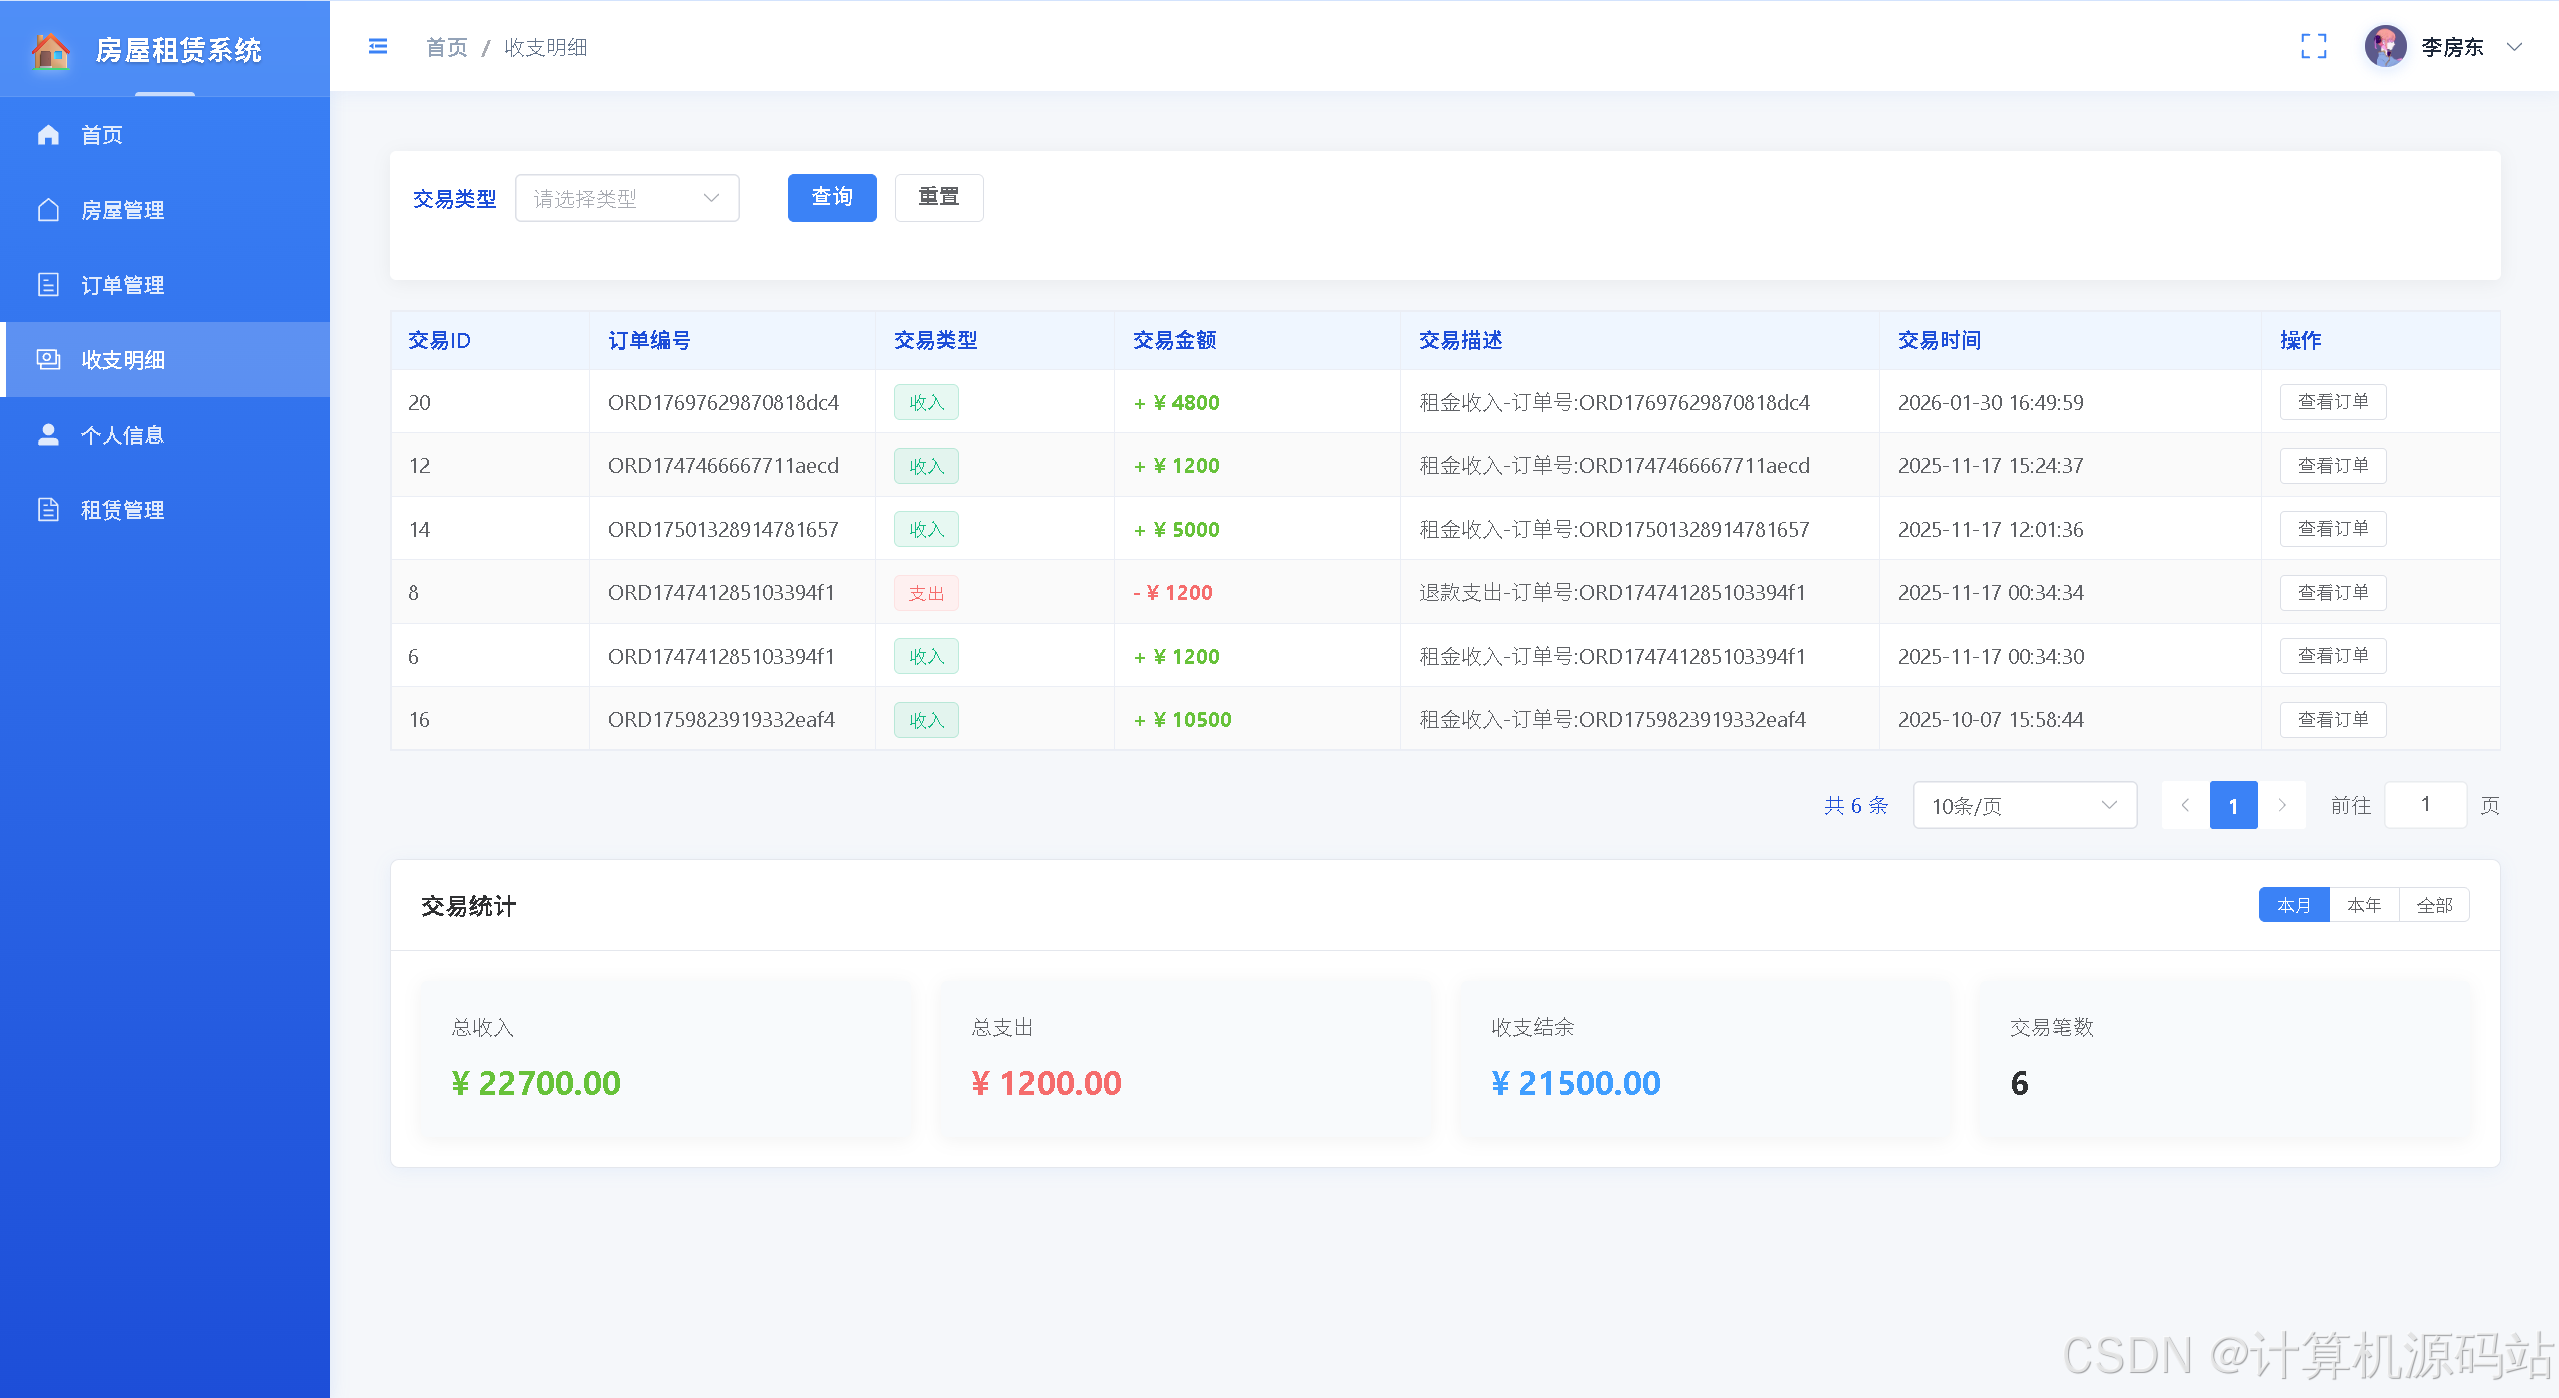Select 收支明细 in the sidebar
Viewport: 2559px width, 1398px height.
pos(122,360)
